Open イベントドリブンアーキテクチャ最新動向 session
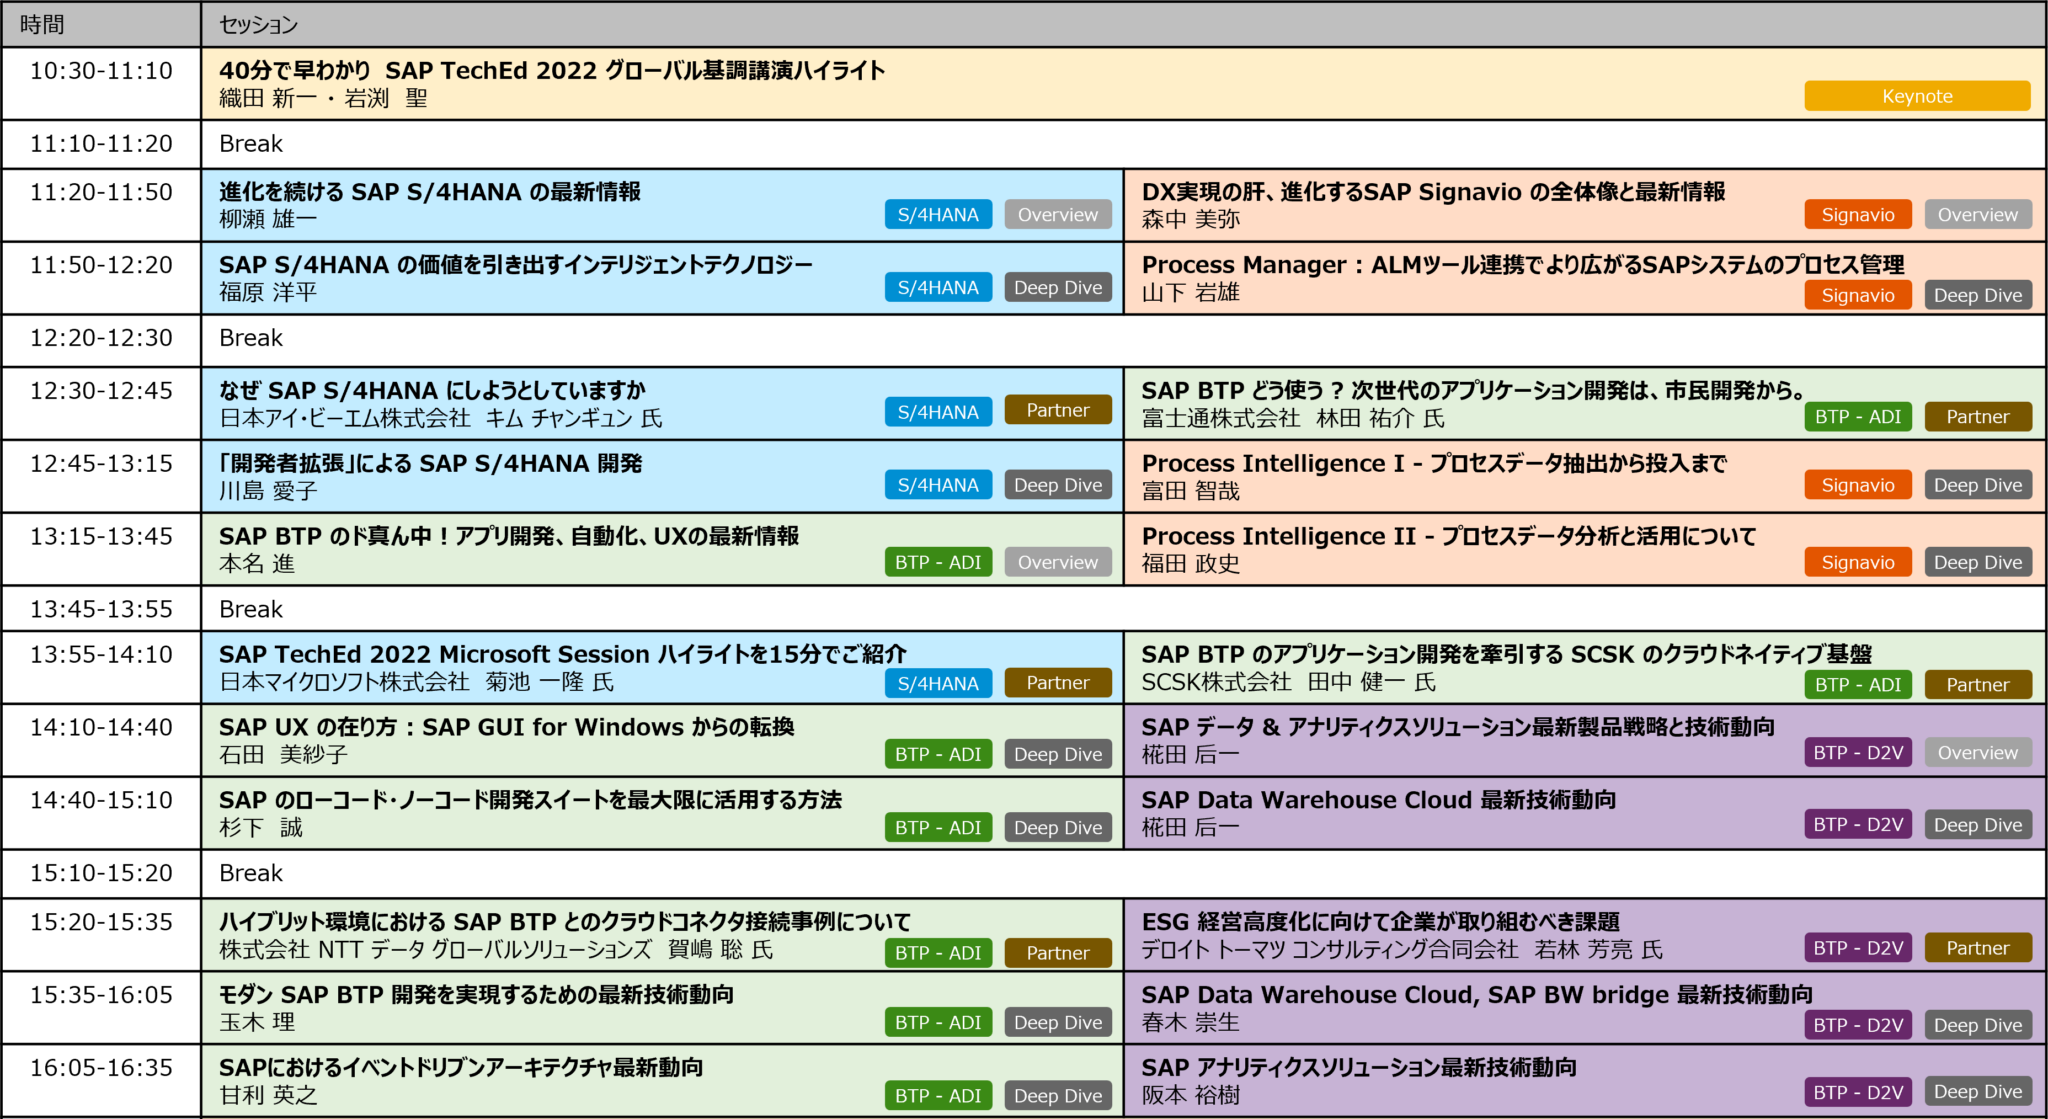This screenshot has width=2048, height=1119. [461, 1068]
